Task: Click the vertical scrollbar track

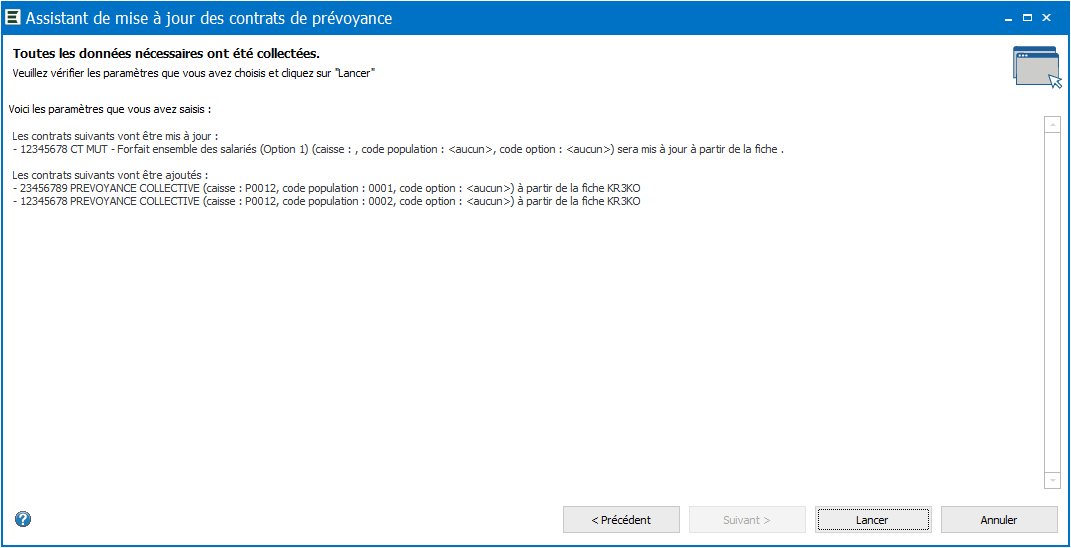Action: pyautogui.click(x=1051, y=302)
